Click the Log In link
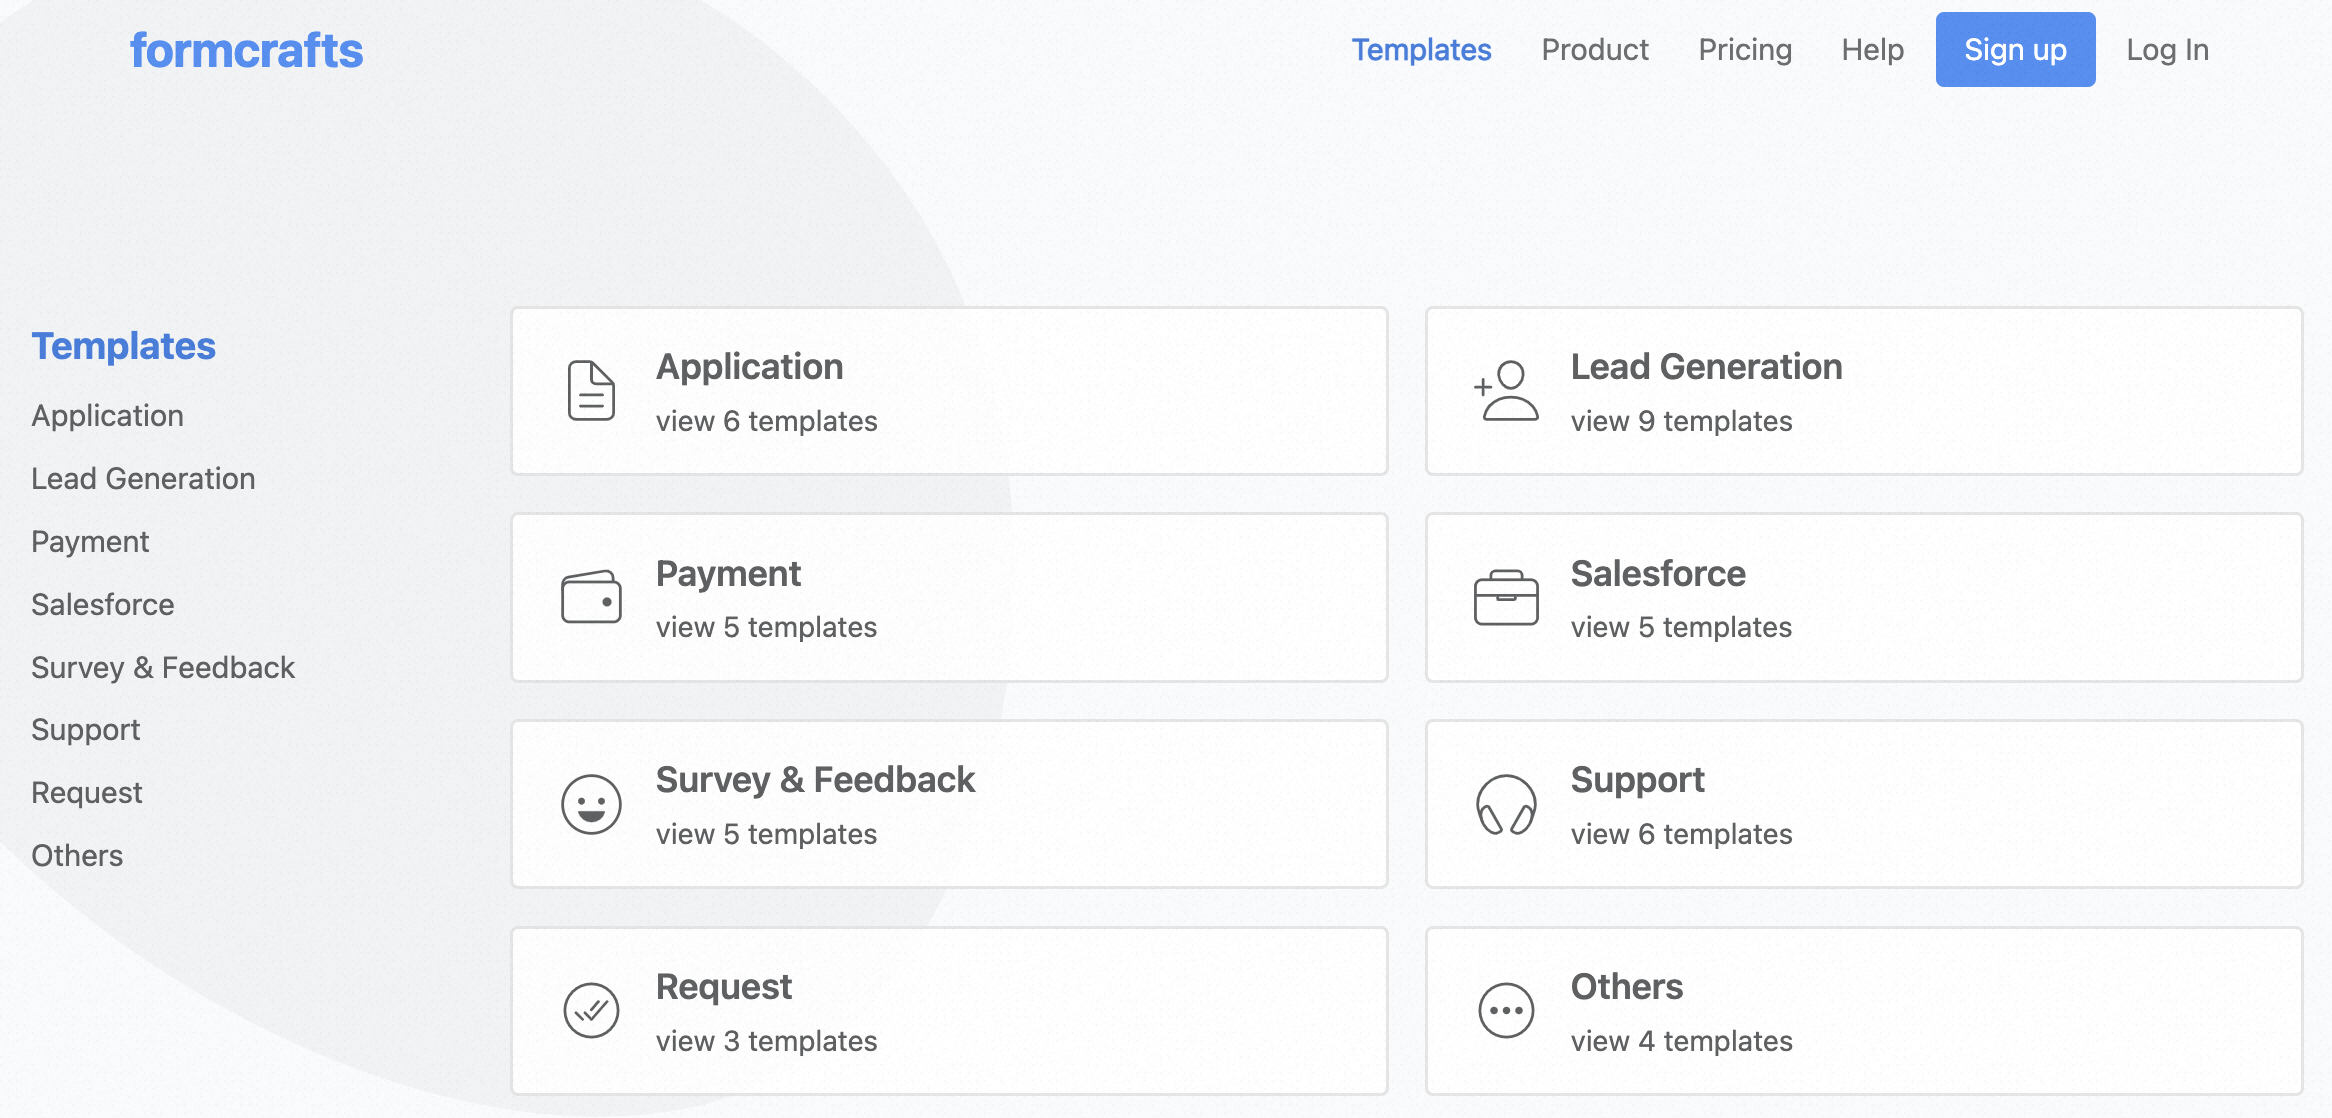 tap(2167, 50)
